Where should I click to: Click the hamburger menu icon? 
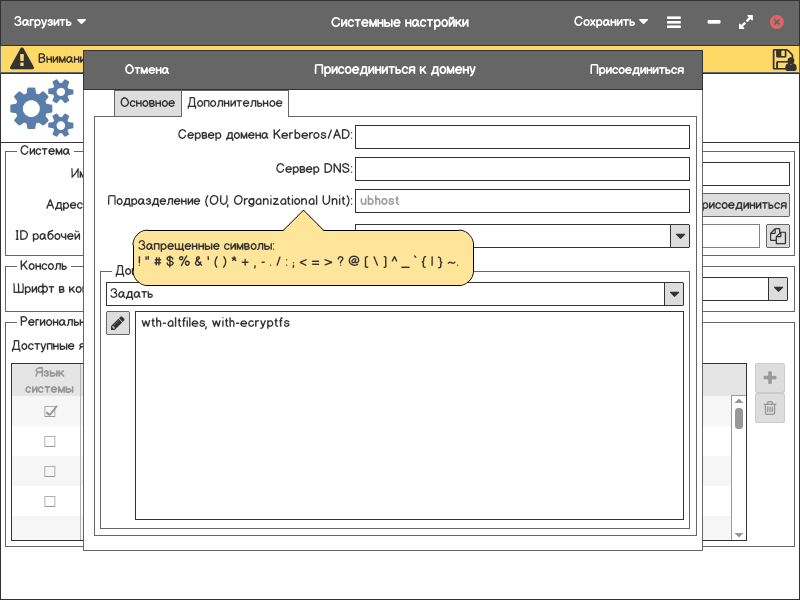coord(674,22)
